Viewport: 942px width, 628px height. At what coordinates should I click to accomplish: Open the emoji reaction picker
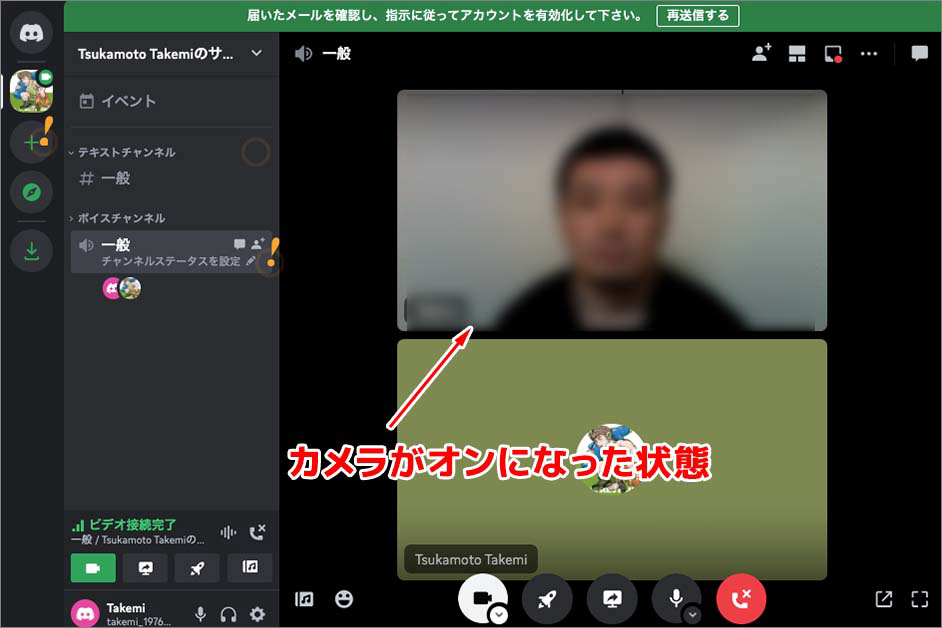pyautogui.click(x=344, y=599)
